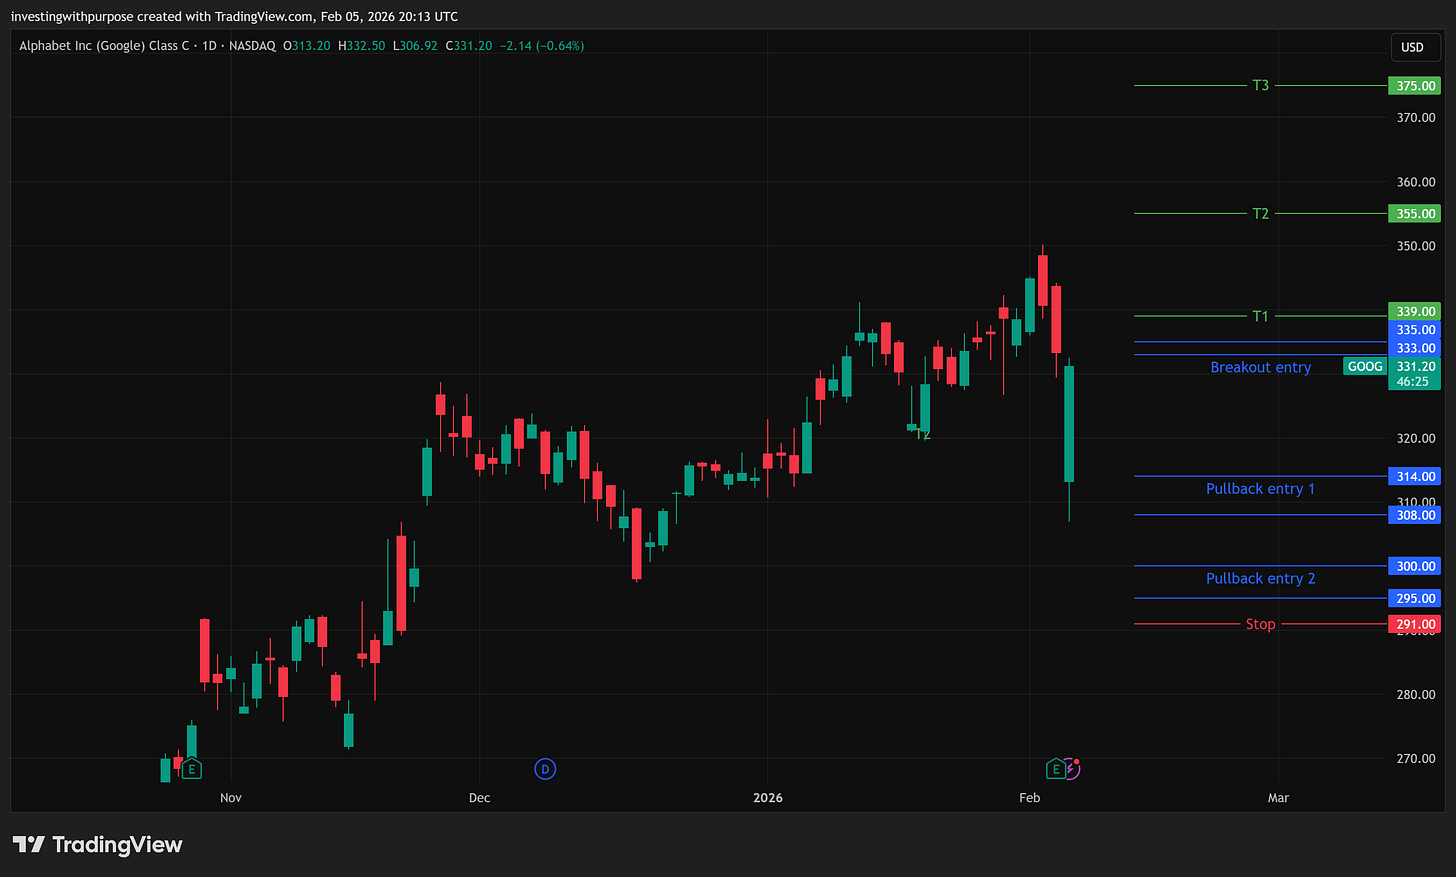This screenshot has height=877, width=1456.
Task: Click the 360.00 price axis label
Action: 1416,182
